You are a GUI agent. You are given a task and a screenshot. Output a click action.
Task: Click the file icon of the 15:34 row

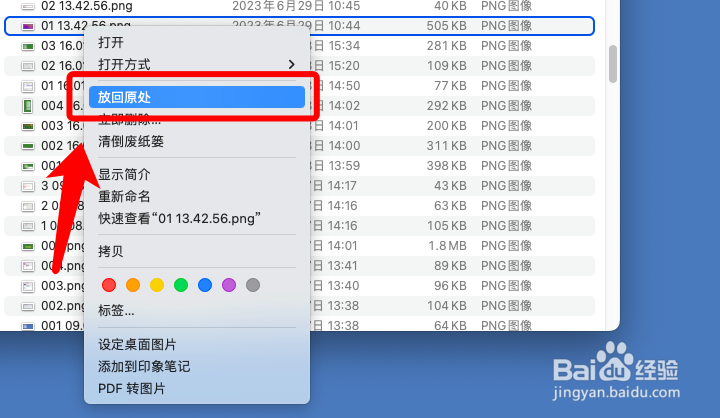click(28, 46)
